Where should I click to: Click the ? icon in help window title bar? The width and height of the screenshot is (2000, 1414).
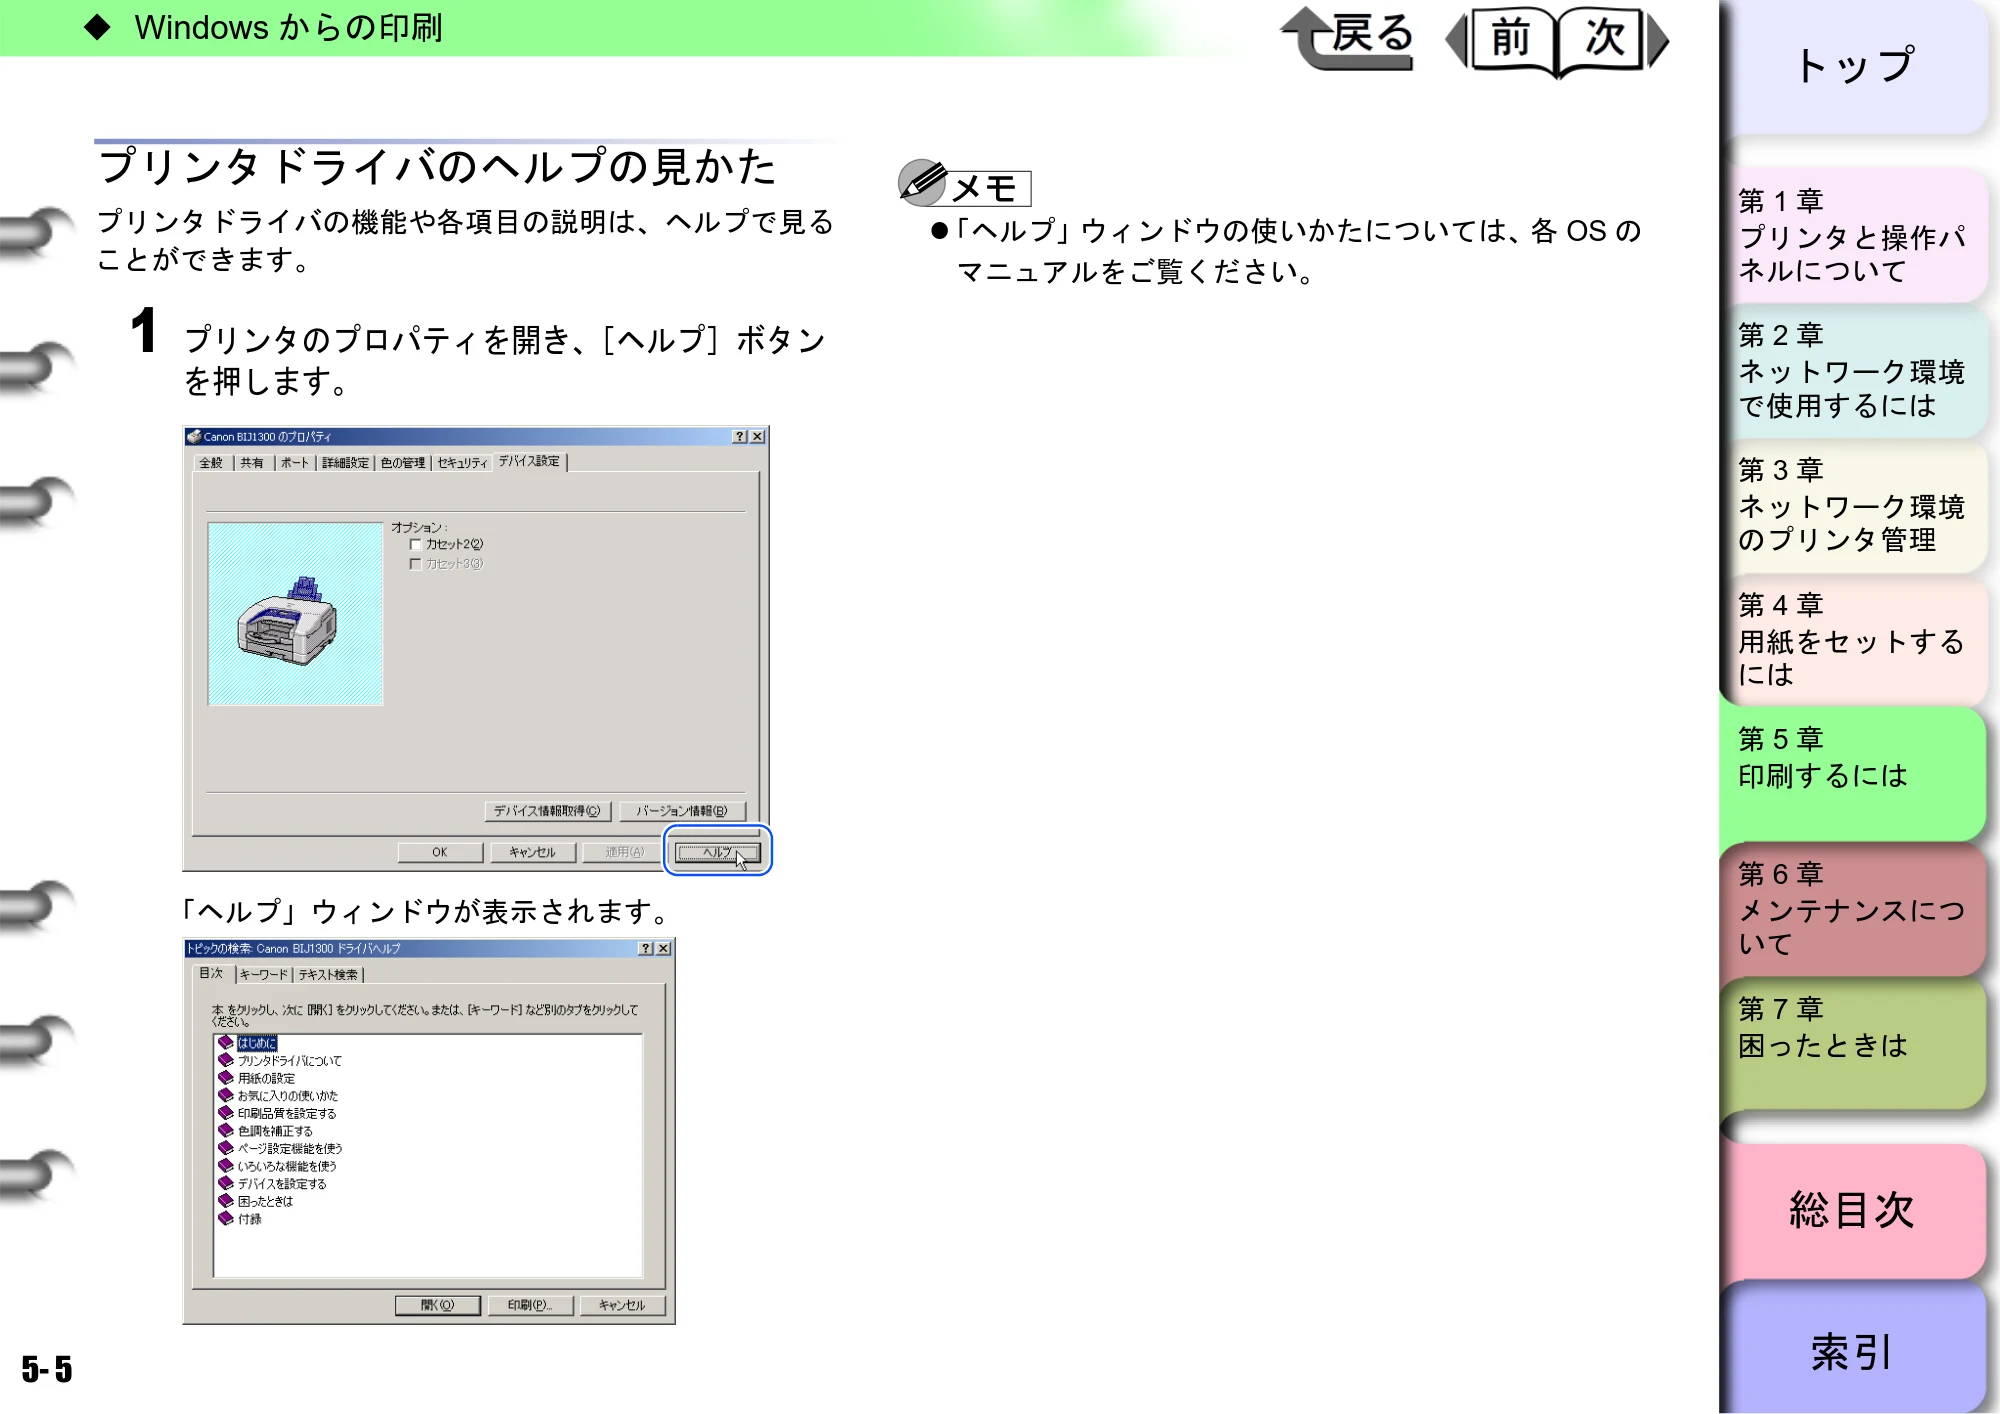pos(646,948)
